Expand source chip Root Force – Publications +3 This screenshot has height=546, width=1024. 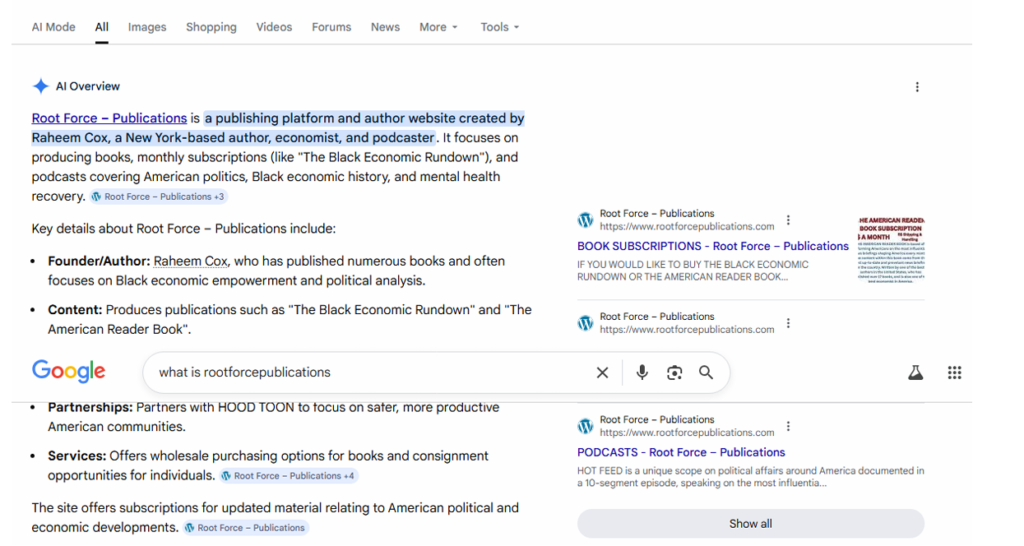point(158,197)
